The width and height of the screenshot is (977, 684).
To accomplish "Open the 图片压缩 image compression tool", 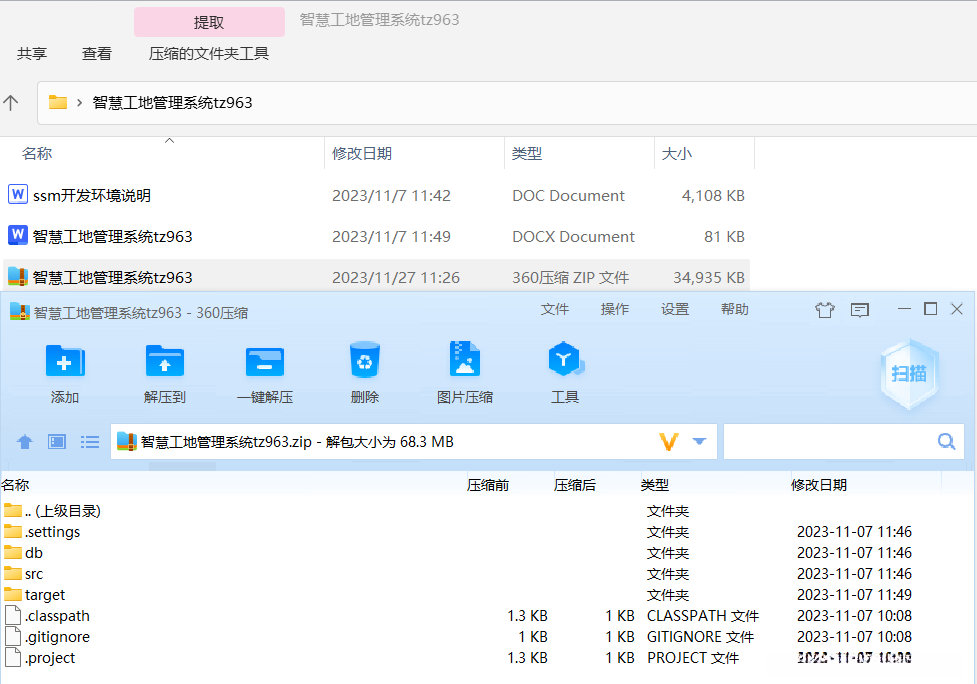I will 465,359.
